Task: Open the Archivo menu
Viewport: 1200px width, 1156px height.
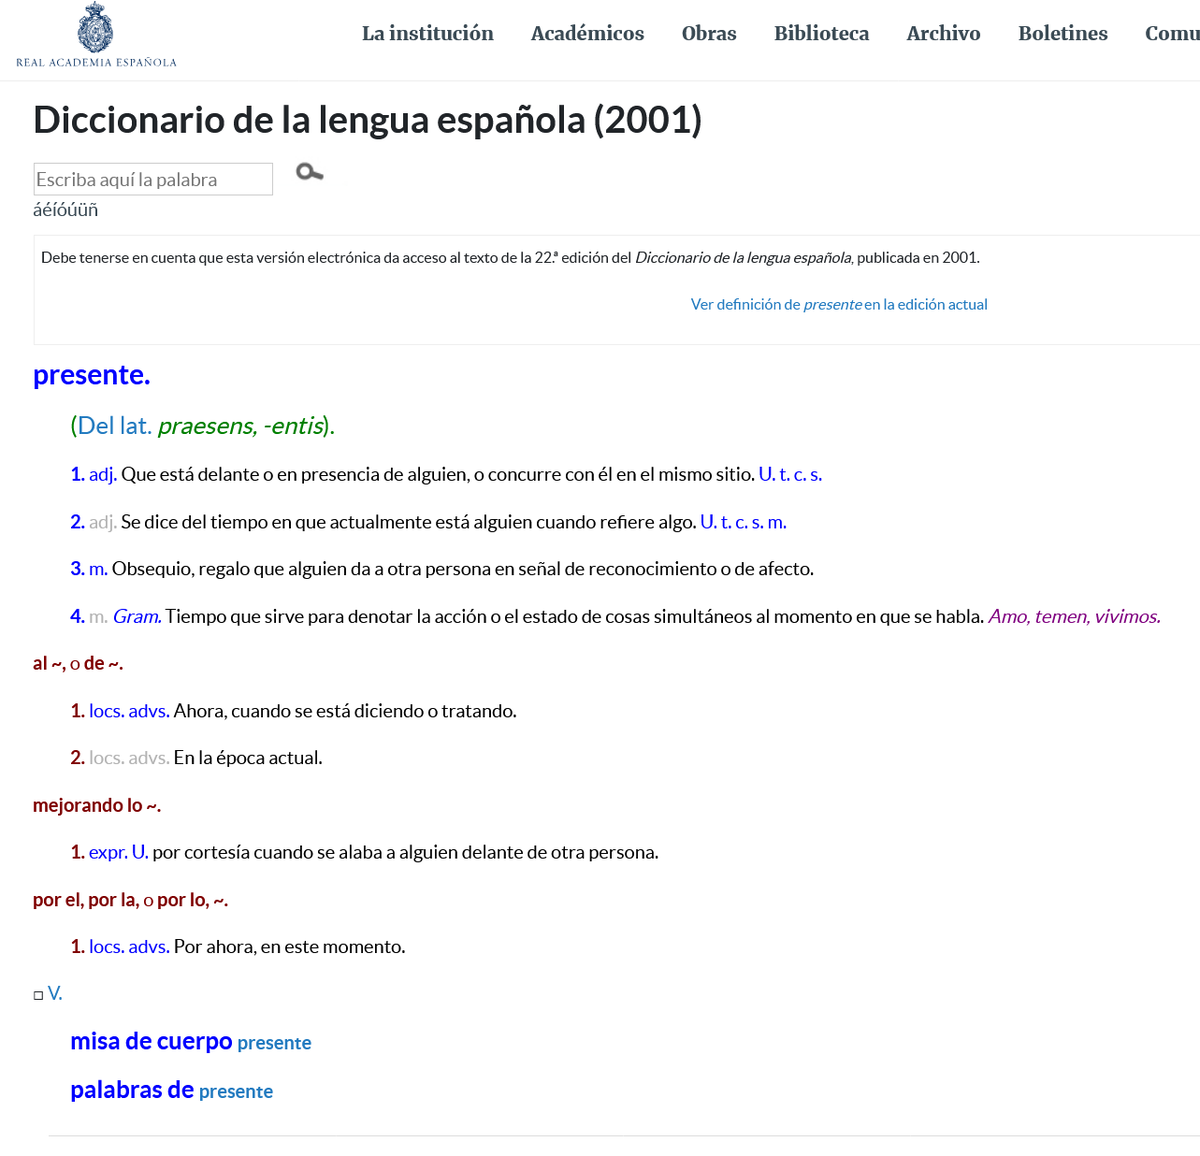Action: [943, 33]
